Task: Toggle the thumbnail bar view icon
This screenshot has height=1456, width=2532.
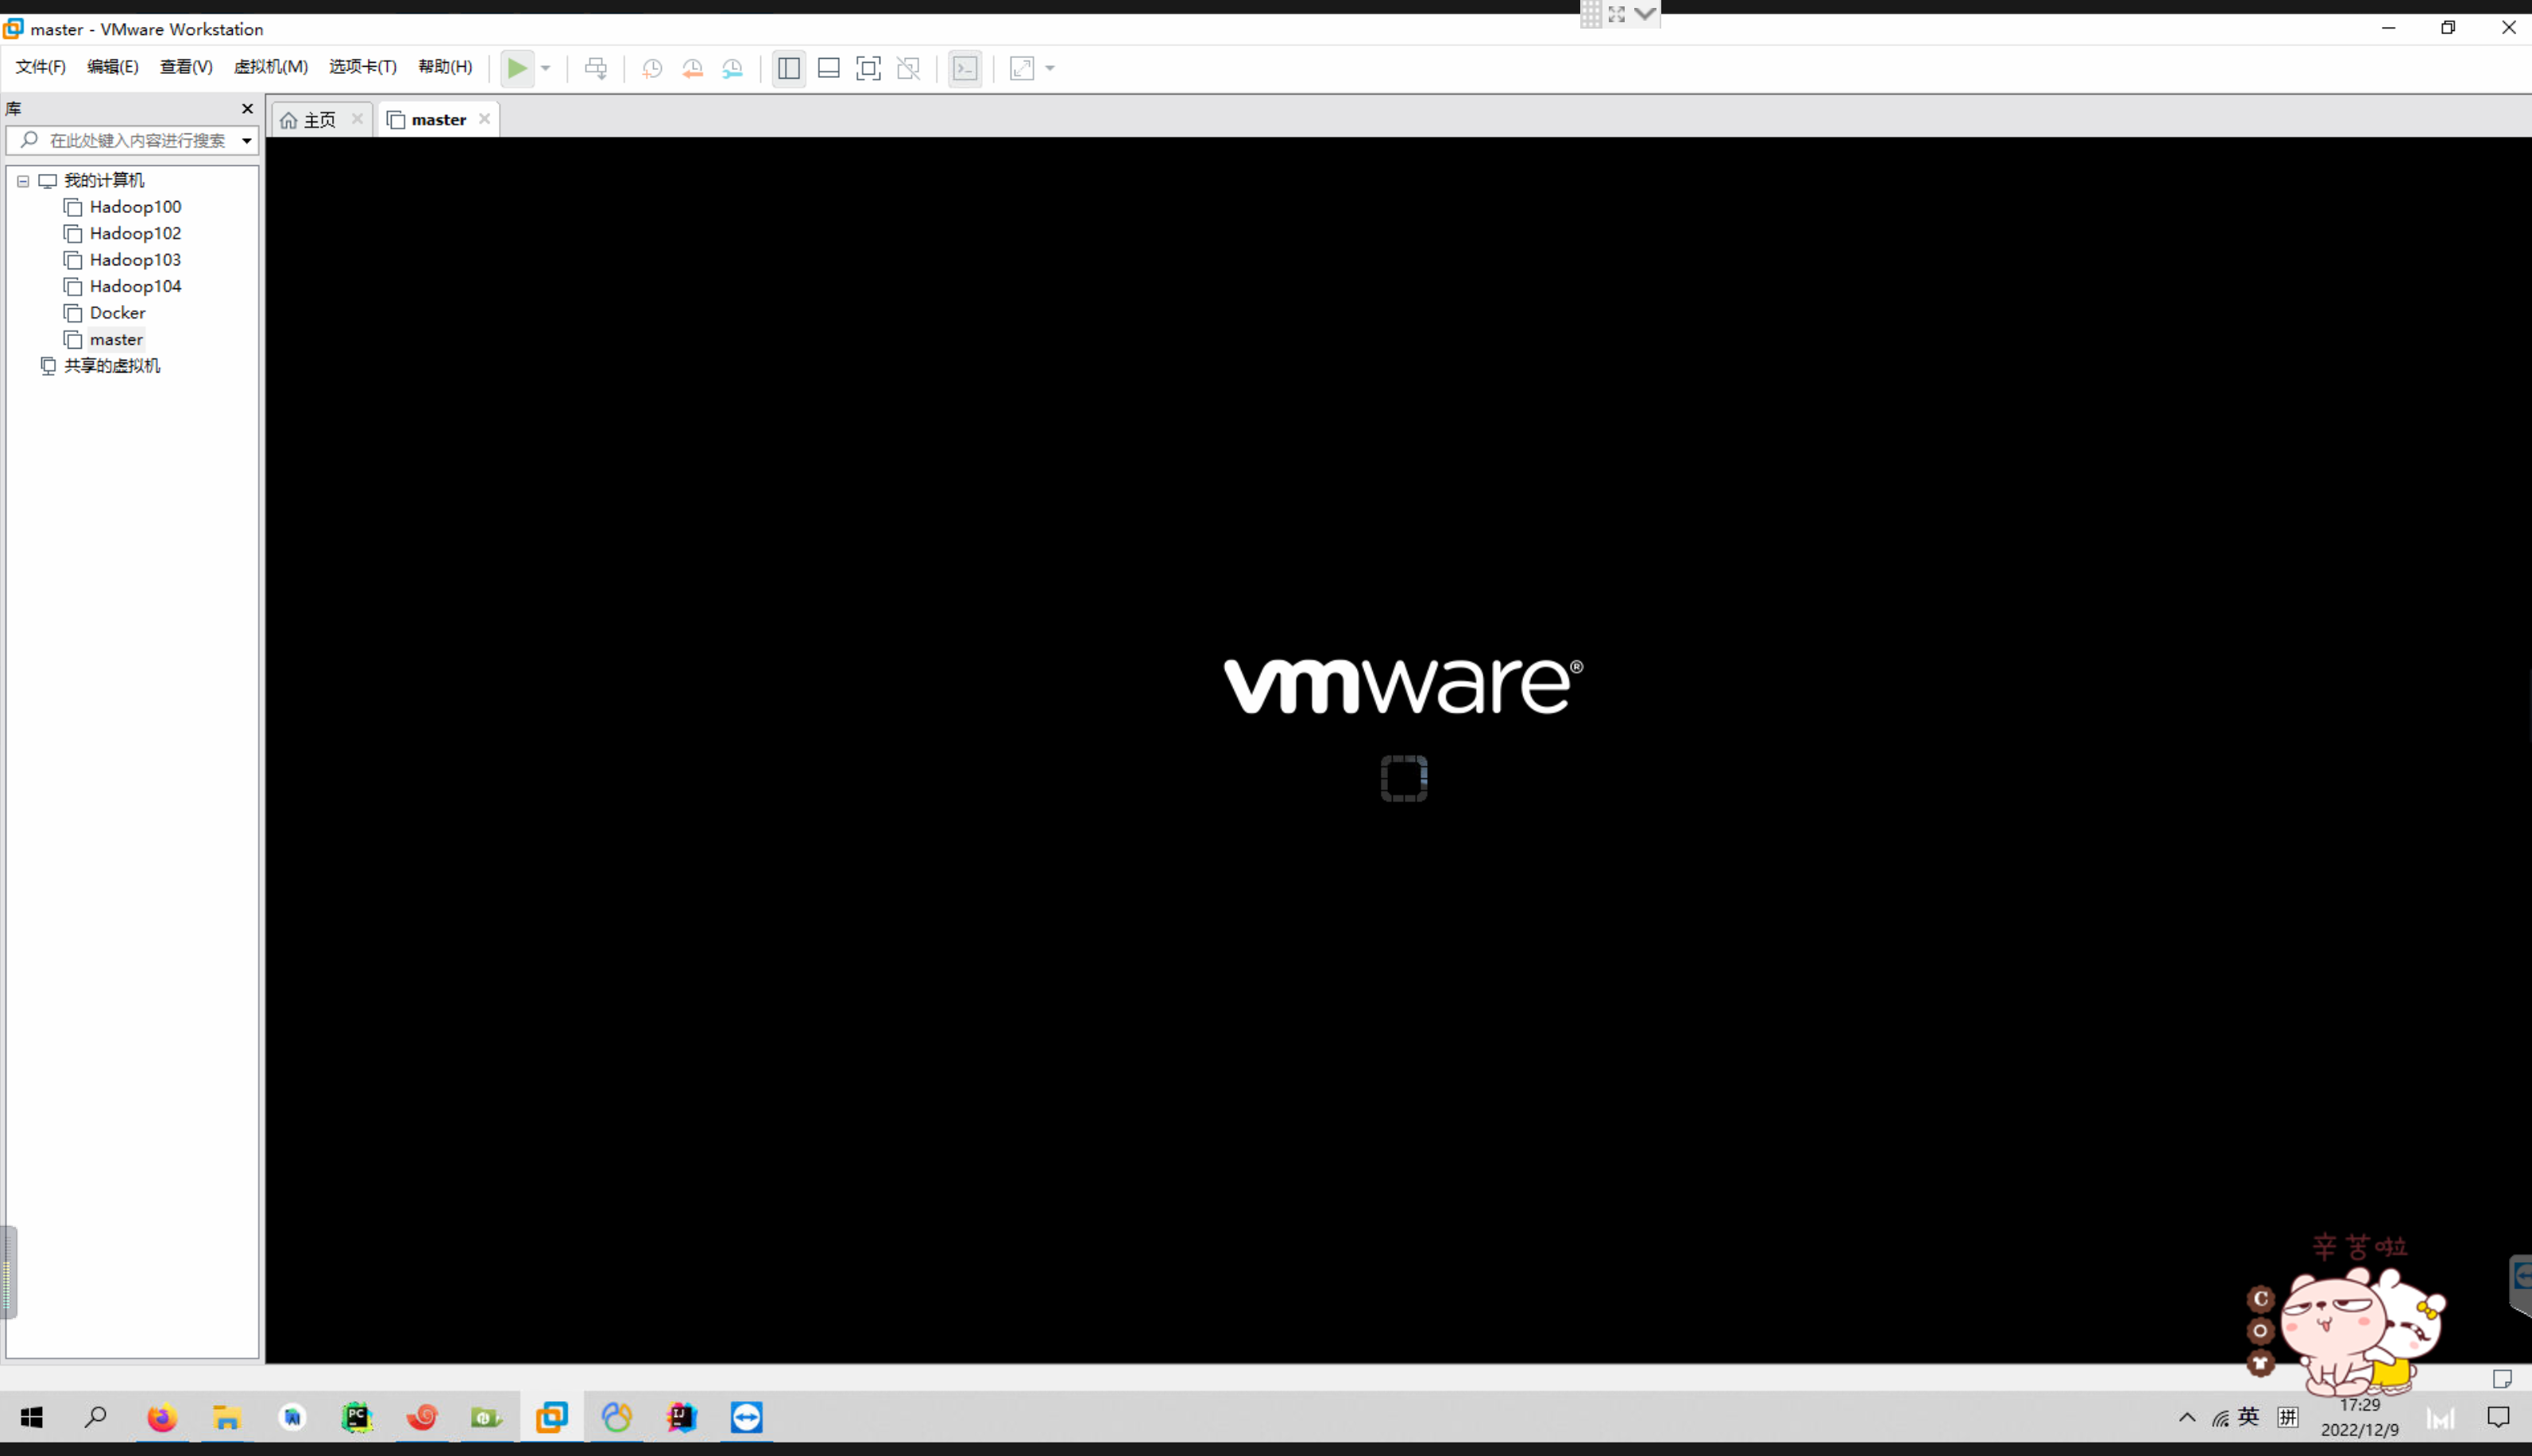Action: tap(829, 68)
